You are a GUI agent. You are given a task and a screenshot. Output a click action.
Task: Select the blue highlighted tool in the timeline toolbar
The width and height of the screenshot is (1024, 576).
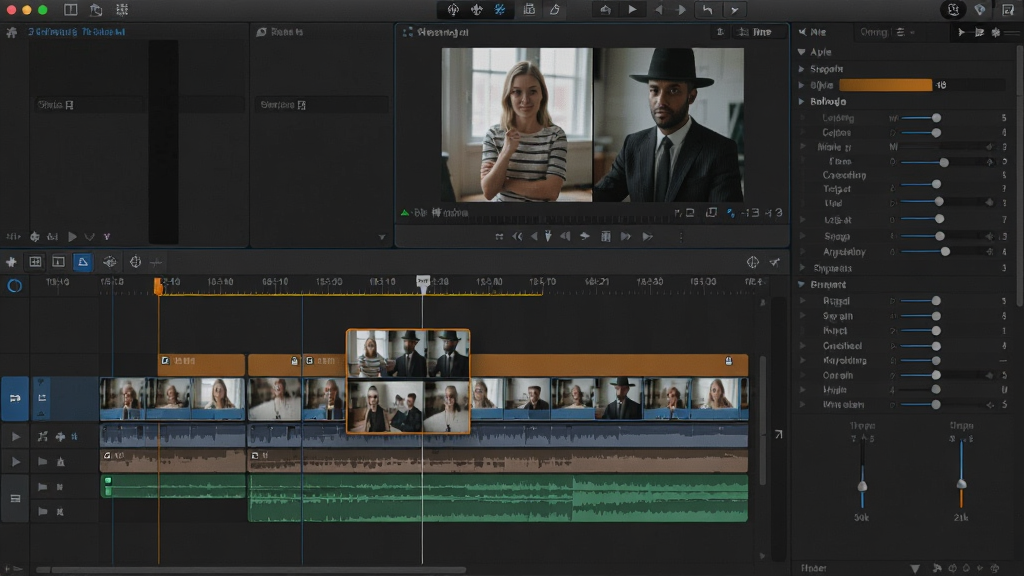(83, 262)
